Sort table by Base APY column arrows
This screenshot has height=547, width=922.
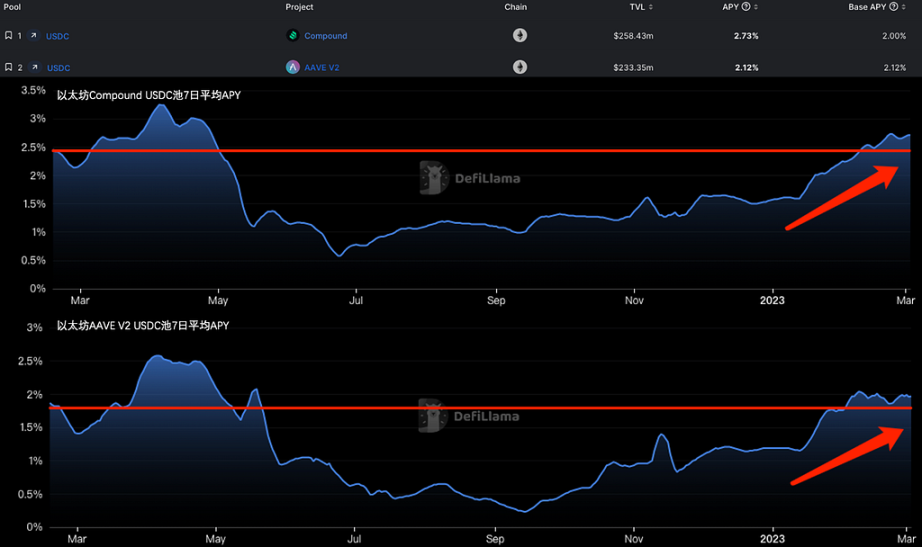tap(903, 7)
